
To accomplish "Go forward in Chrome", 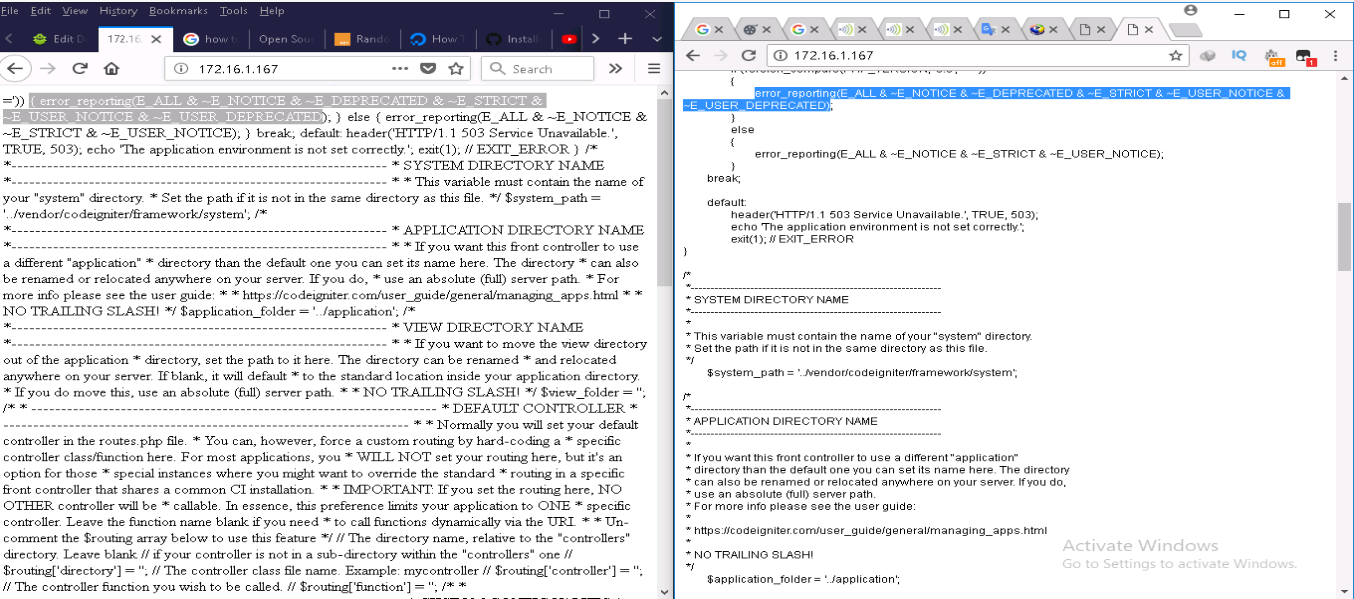I will (721, 56).
